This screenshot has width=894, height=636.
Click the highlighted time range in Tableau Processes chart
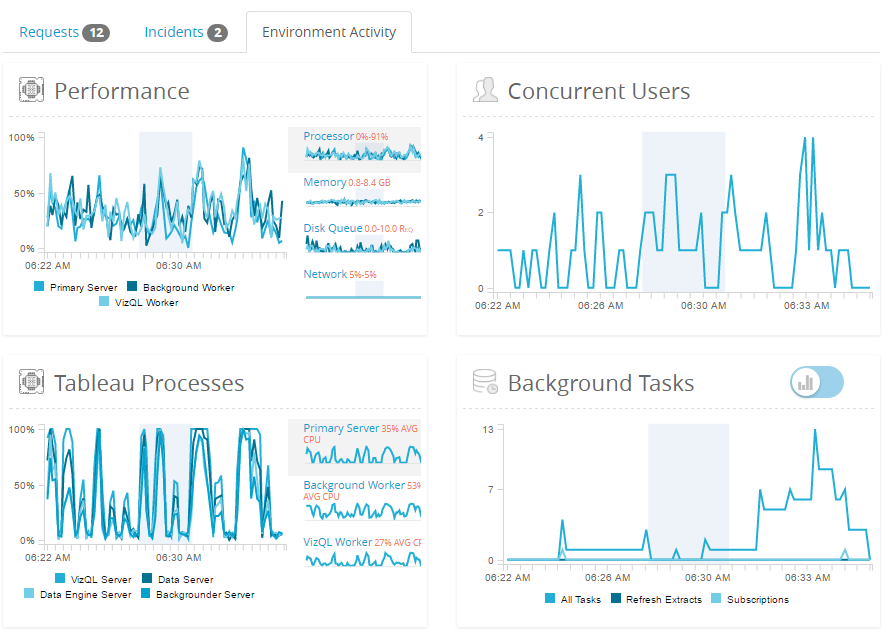pyautogui.click(x=165, y=483)
